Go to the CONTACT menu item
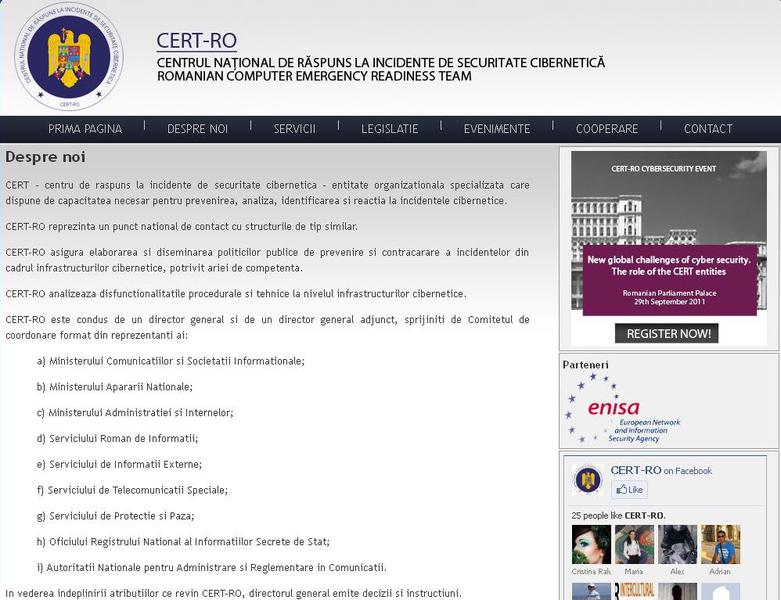 click(708, 129)
